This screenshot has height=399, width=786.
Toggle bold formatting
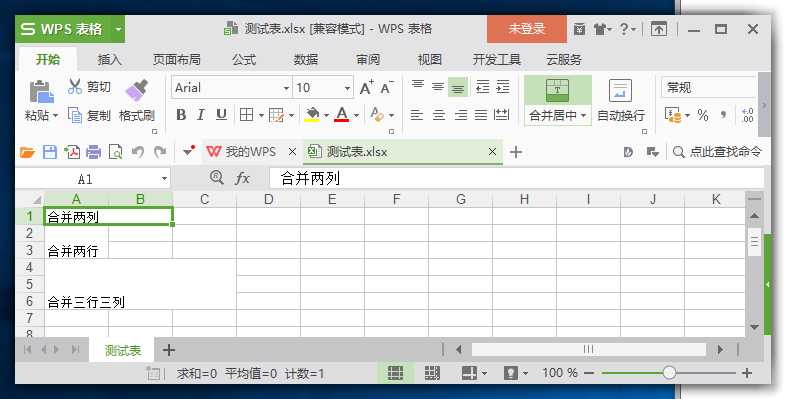tap(181, 115)
